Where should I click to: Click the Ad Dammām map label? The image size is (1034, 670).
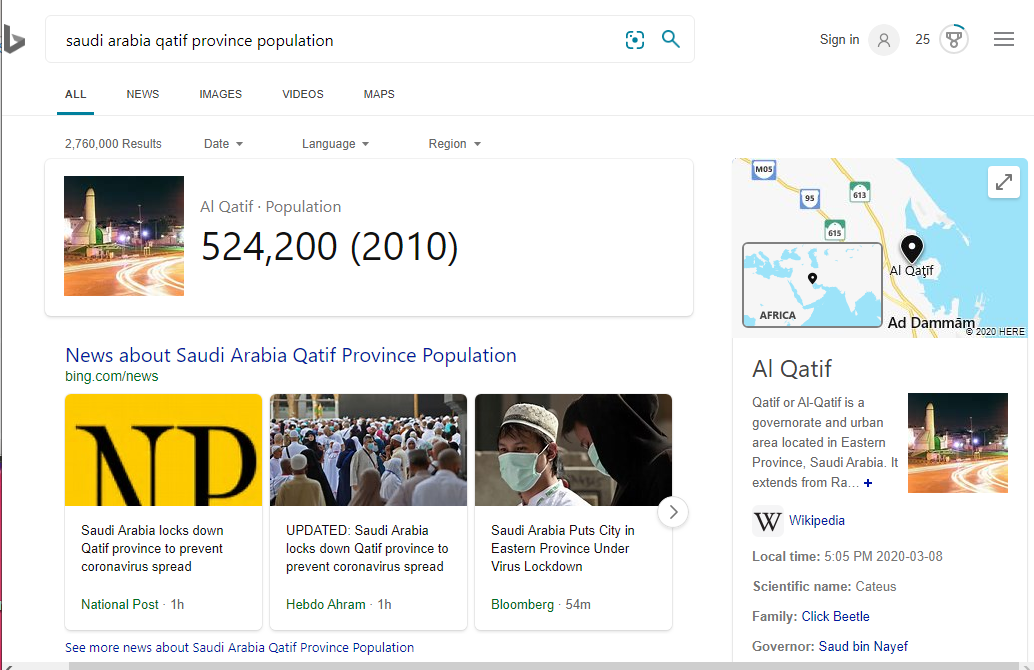click(930, 322)
